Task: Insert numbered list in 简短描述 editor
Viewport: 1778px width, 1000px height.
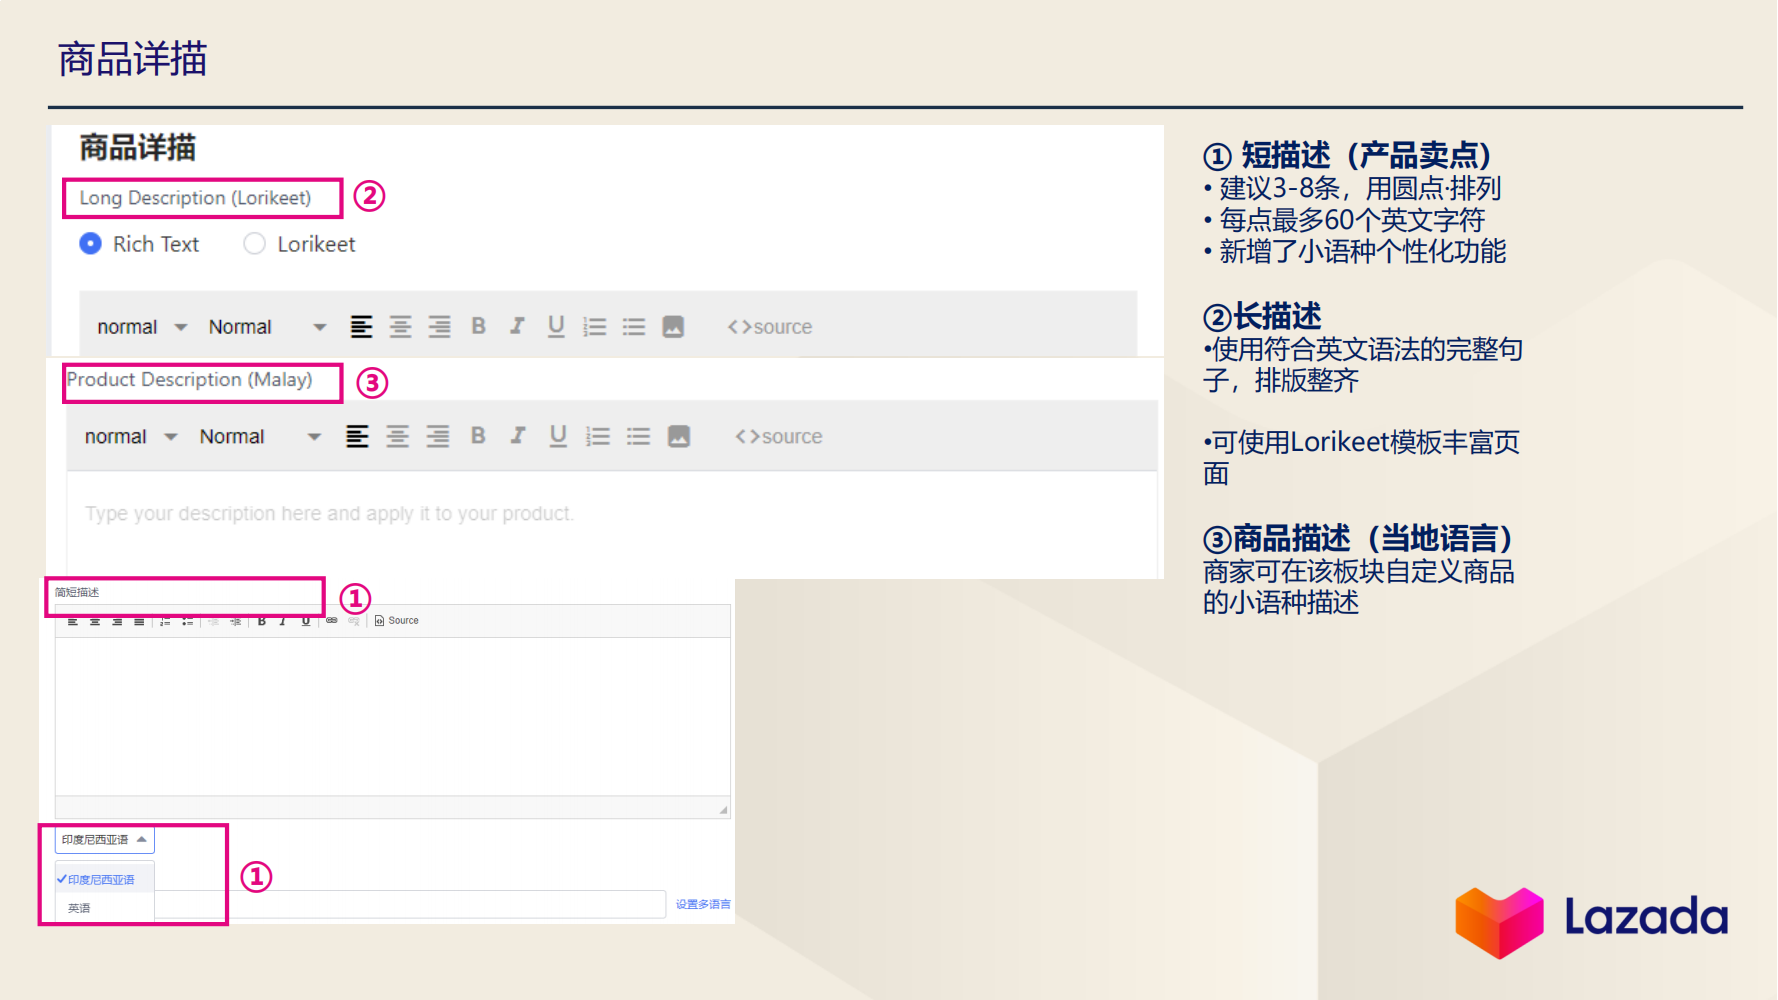Action: [165, 621]
